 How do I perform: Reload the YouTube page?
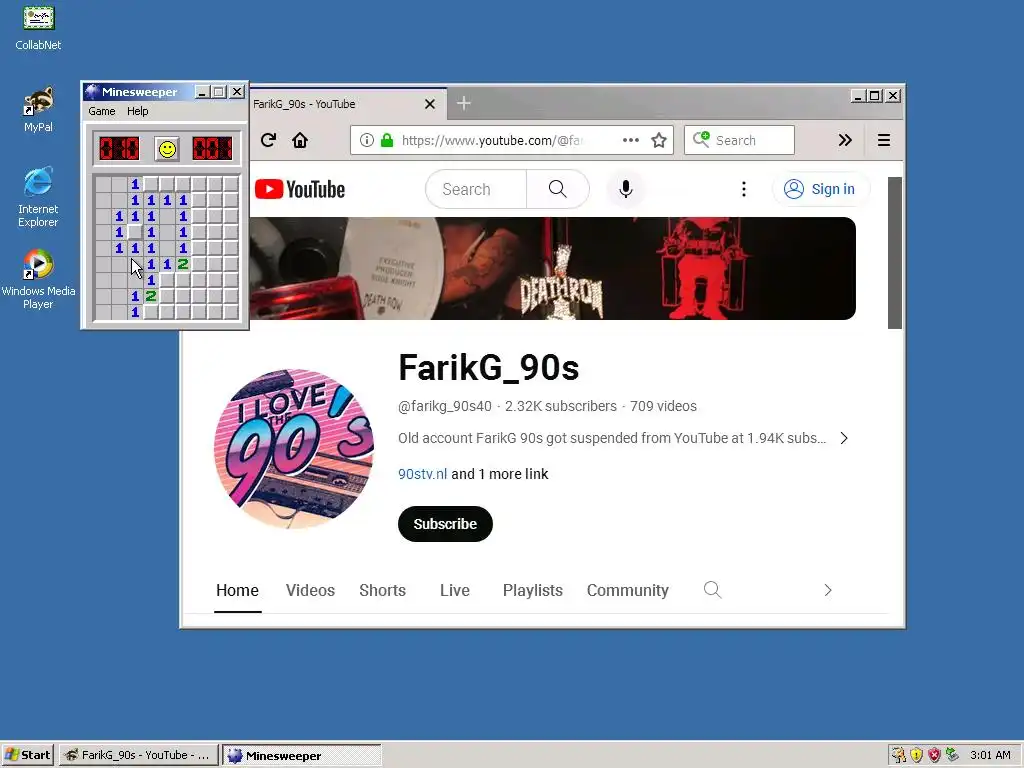[268, 140]
